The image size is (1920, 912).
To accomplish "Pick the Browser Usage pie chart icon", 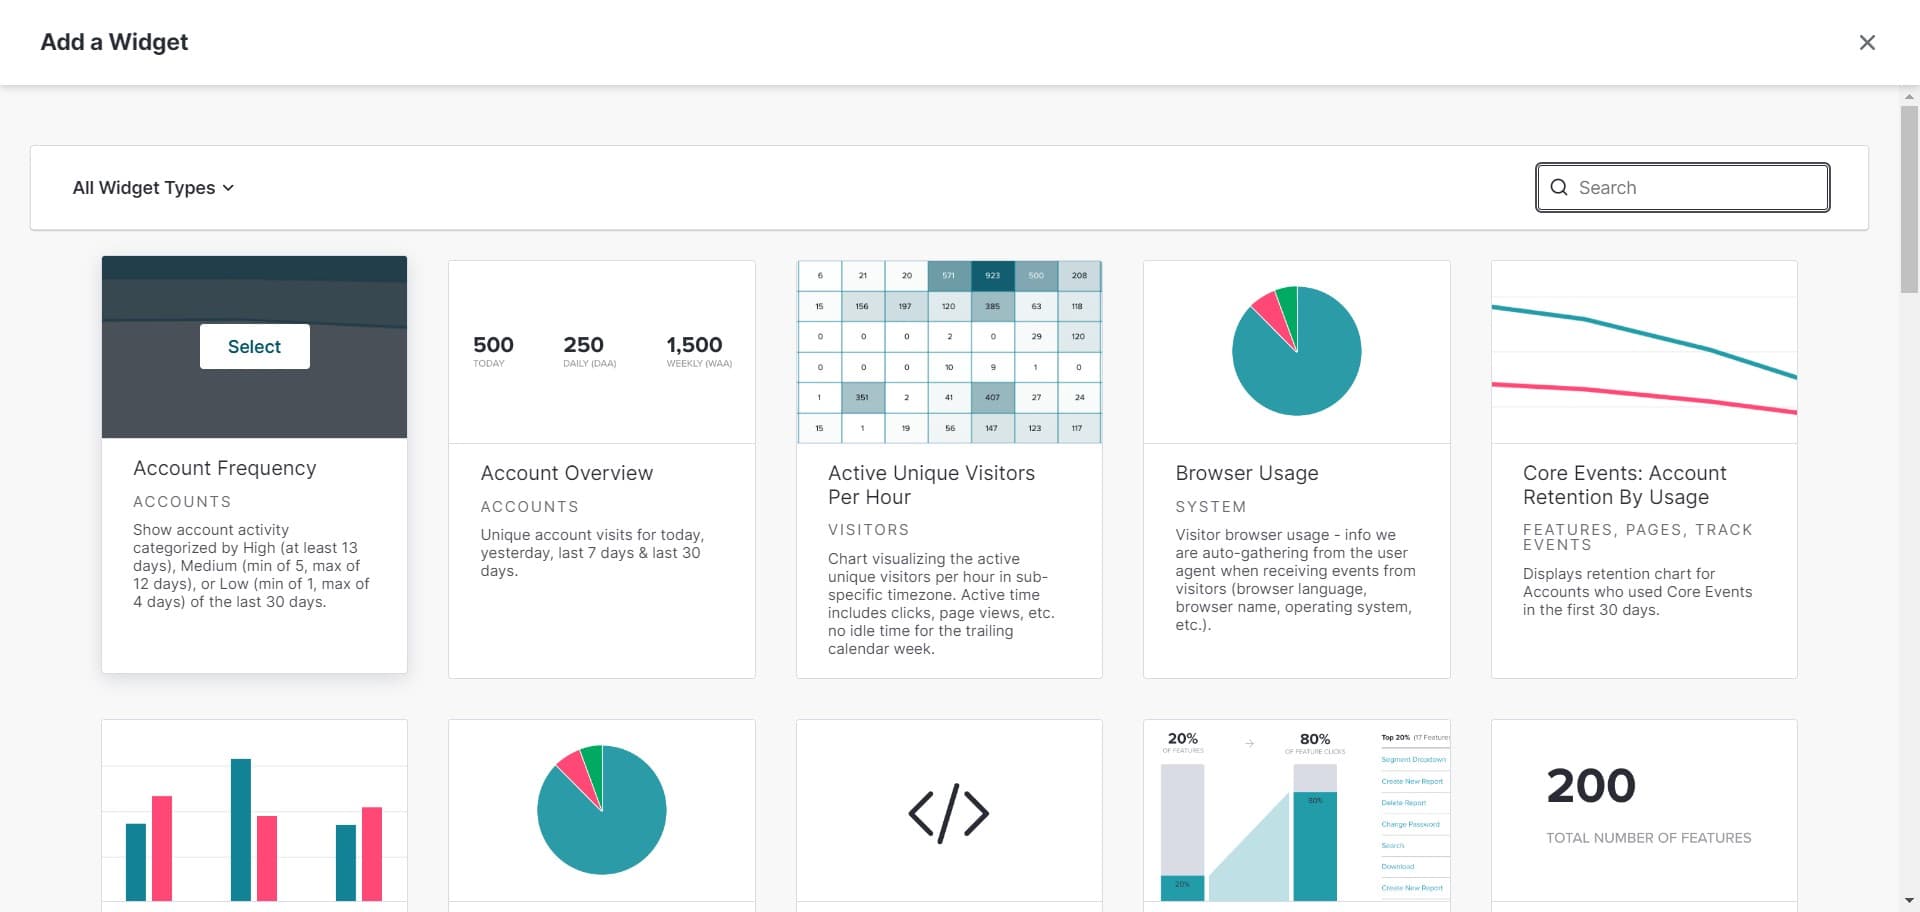I will click(x=1296, y=351).
